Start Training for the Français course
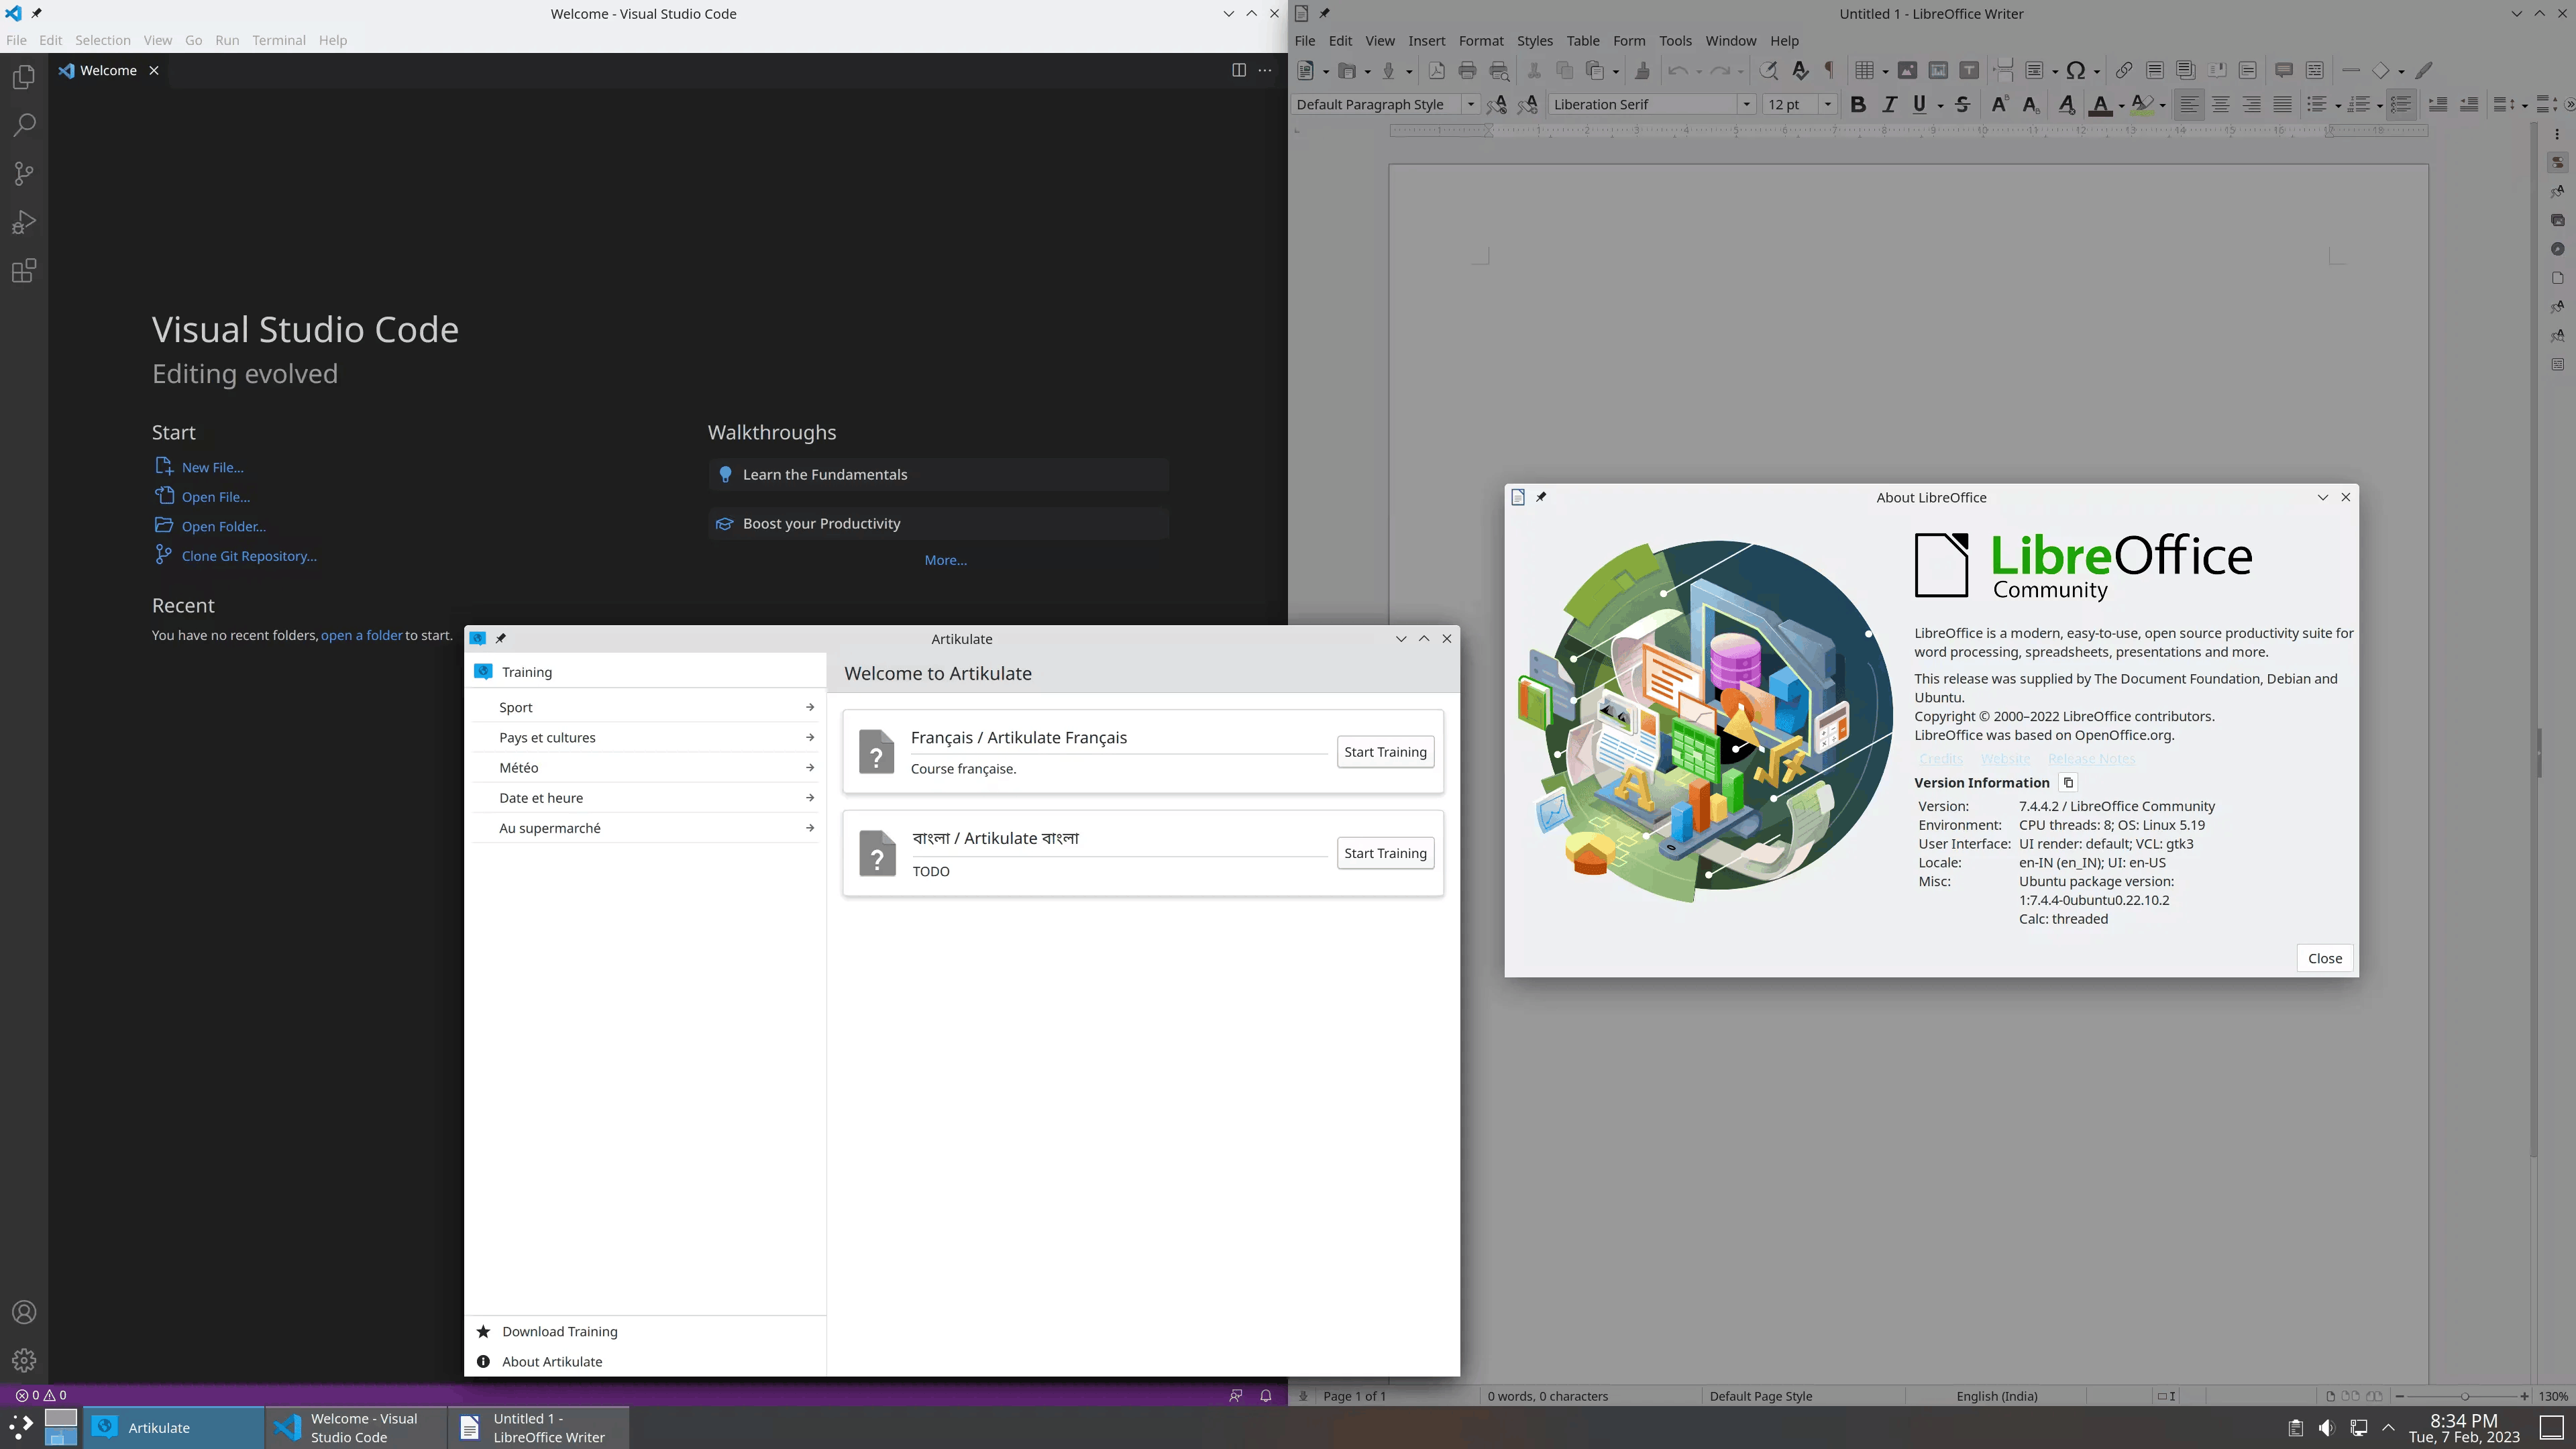The height and width of the screenshot is (1449, 2576). 1385,752
